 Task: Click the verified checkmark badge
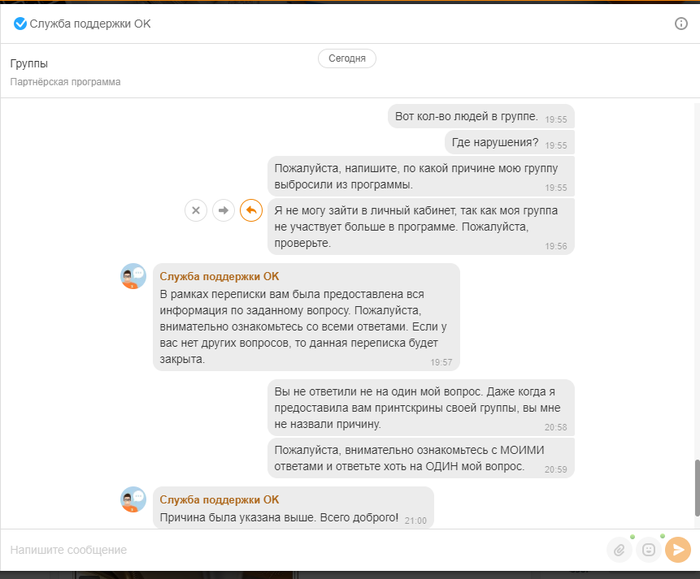[x=19, y=23]
